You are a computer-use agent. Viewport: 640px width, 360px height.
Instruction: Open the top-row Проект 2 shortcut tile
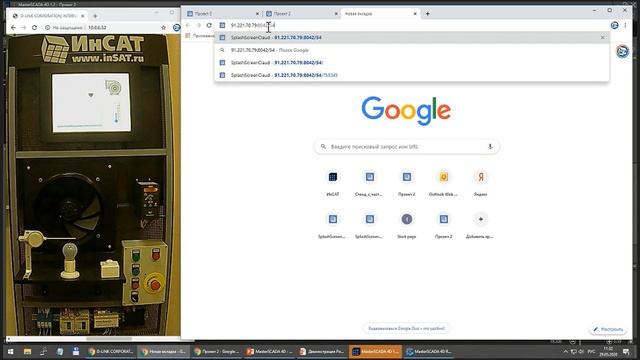(x=407, y=182)
